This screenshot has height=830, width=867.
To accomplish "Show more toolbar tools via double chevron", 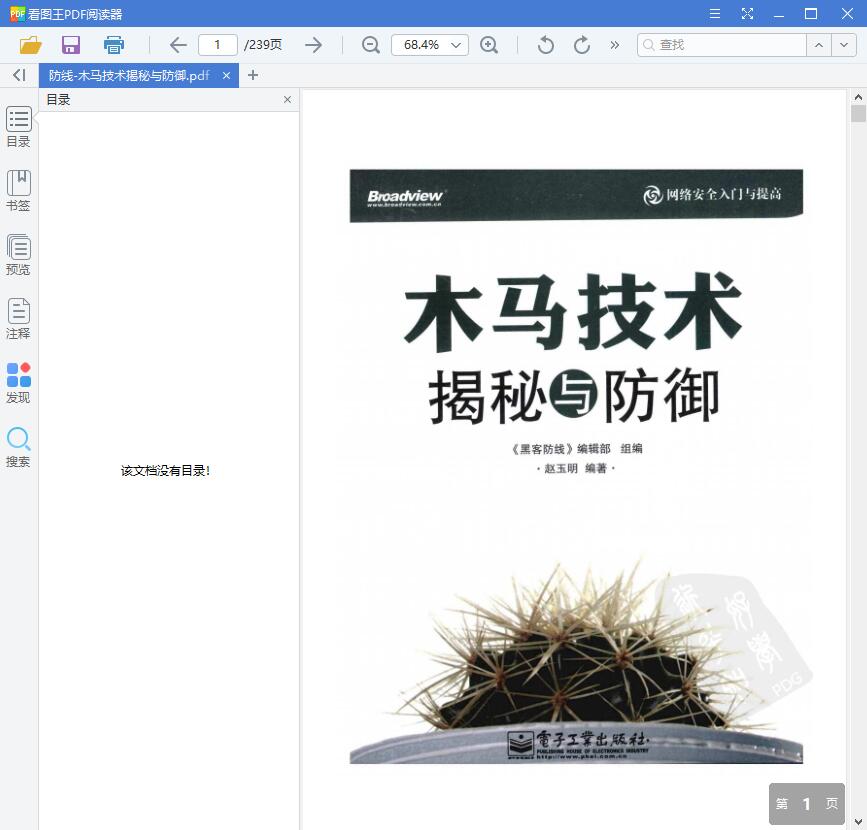I will (x=614, y=45).
